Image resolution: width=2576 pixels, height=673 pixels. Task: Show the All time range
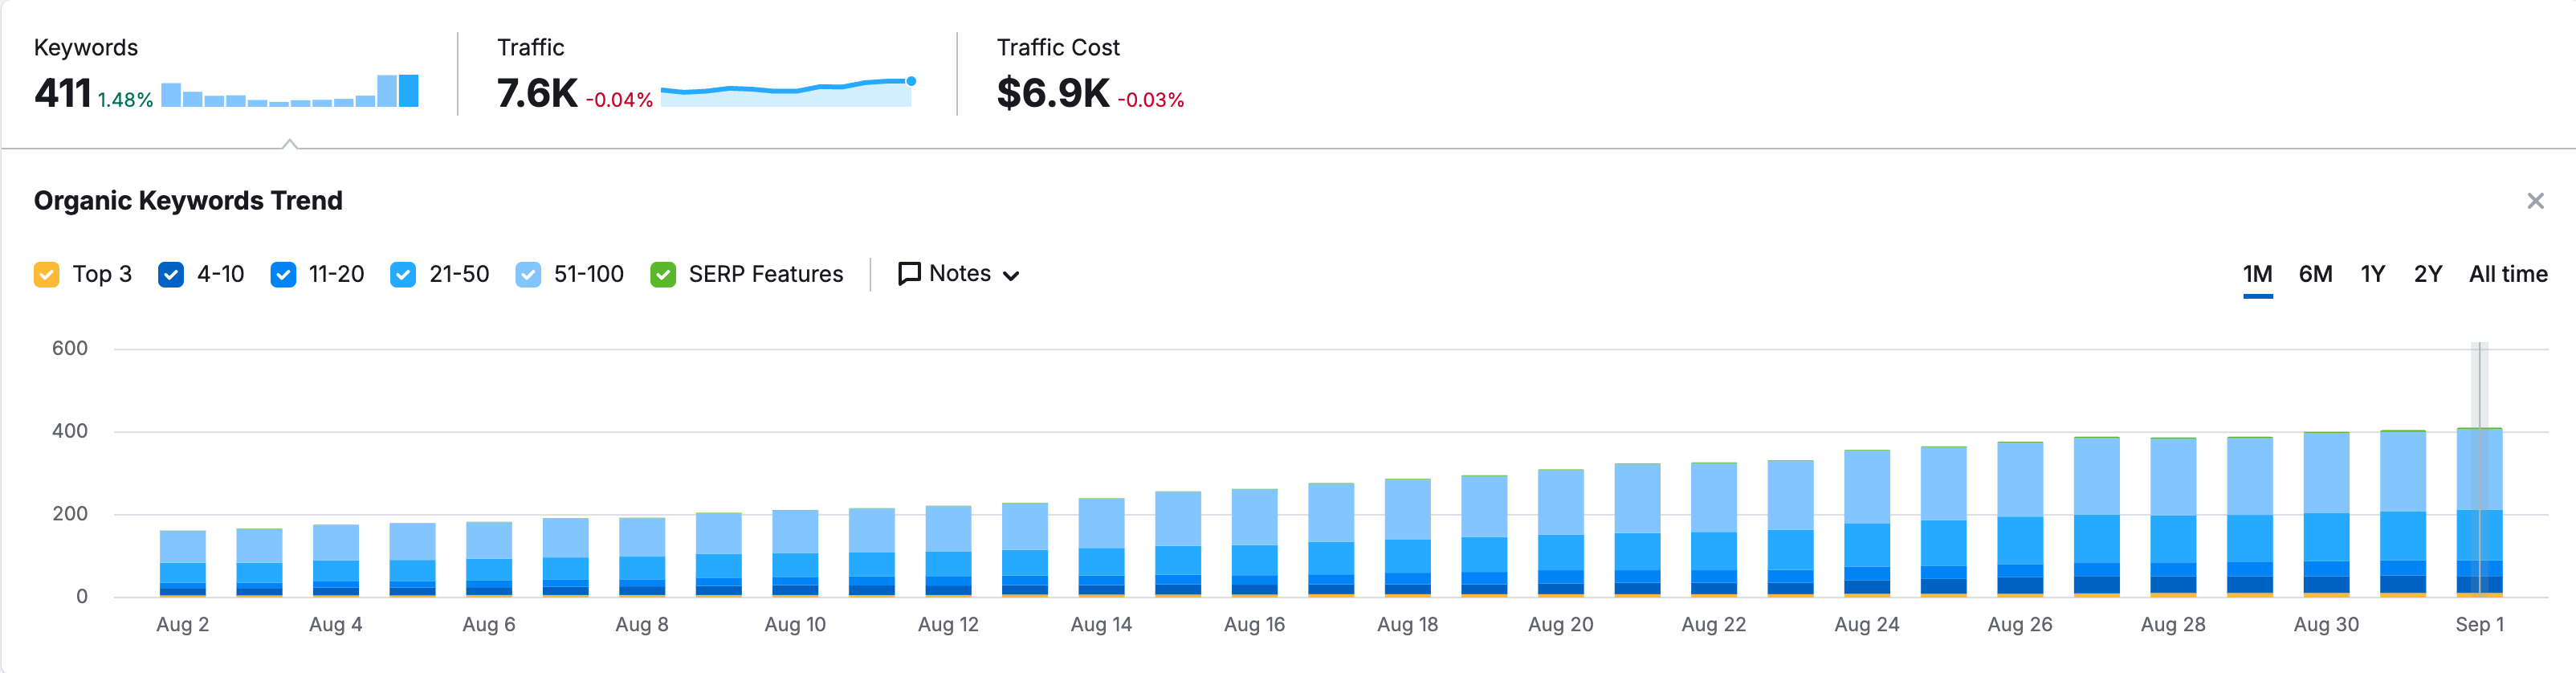pyautogui.click(x=2507, y=275)
